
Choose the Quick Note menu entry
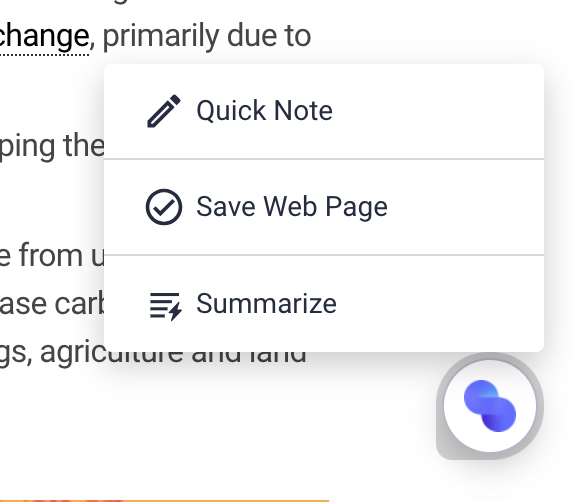[324, 112]
